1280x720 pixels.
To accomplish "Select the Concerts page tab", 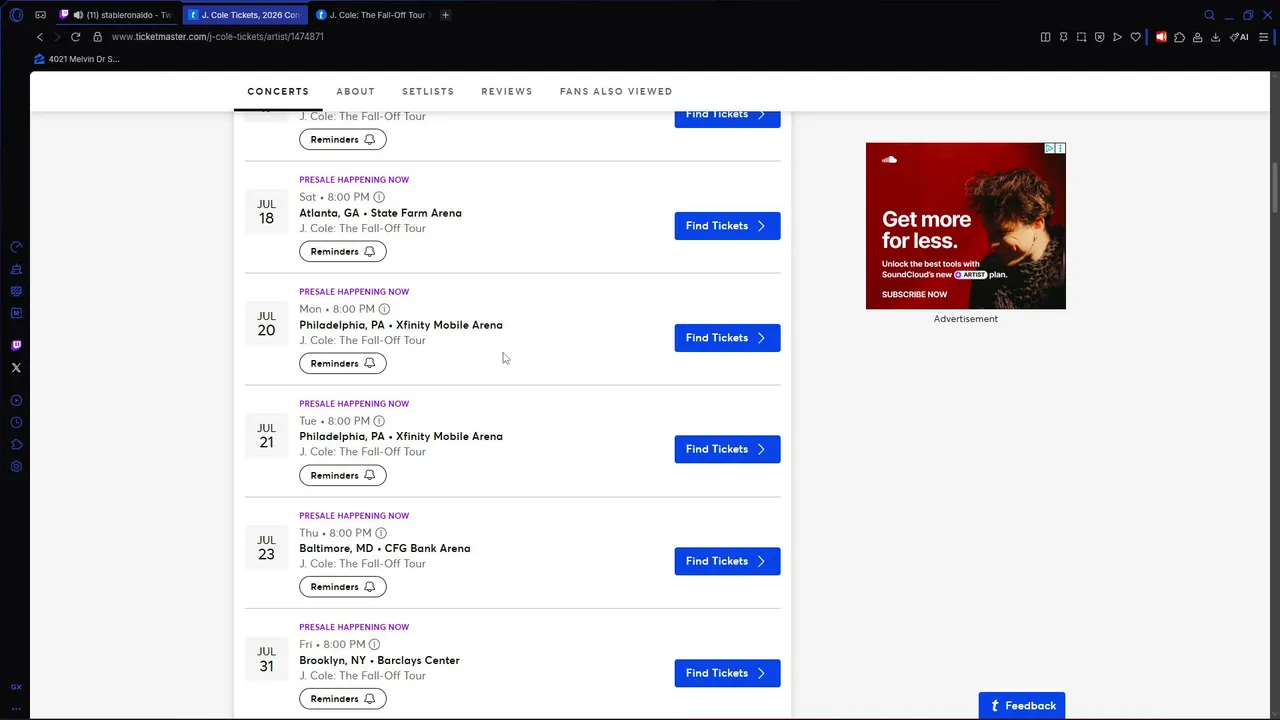I will point(278,91).
